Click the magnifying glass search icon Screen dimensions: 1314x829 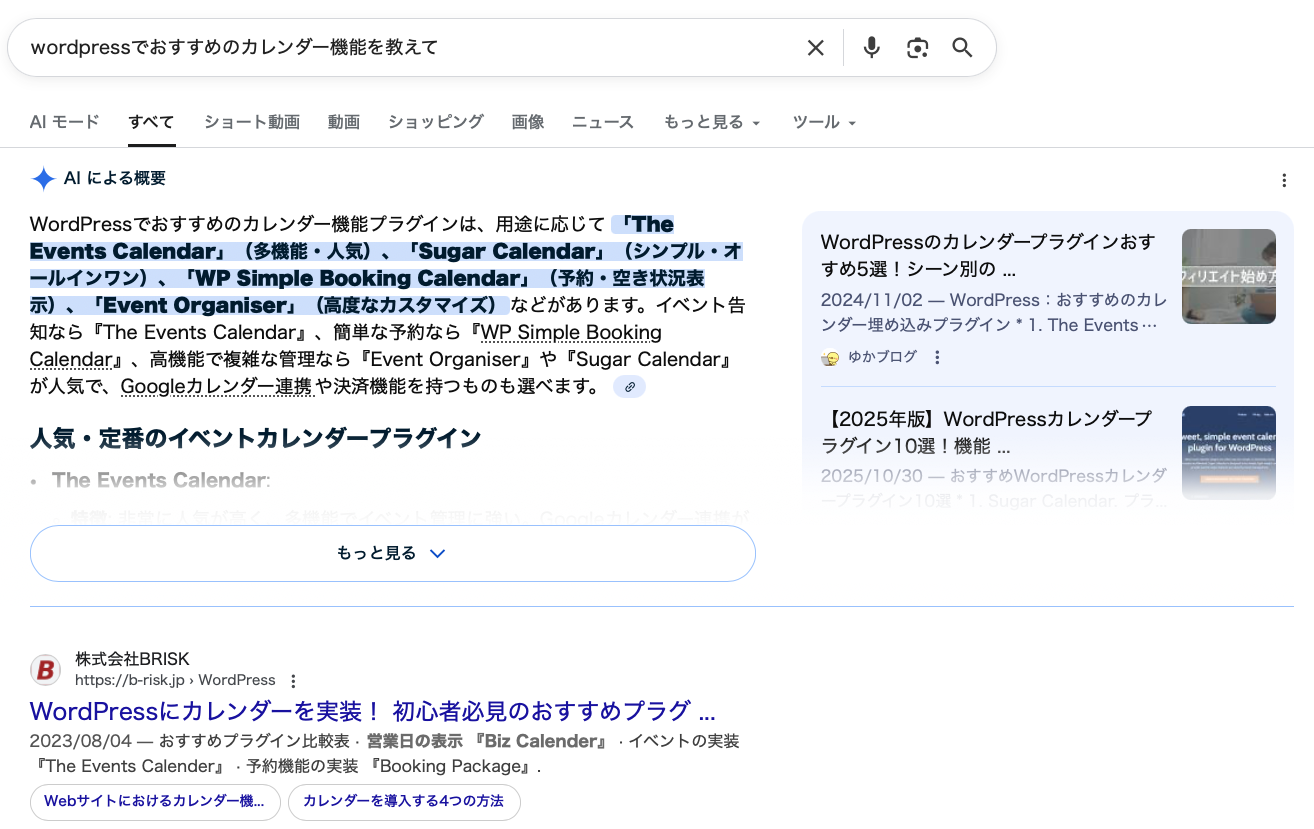coord(962,48)
